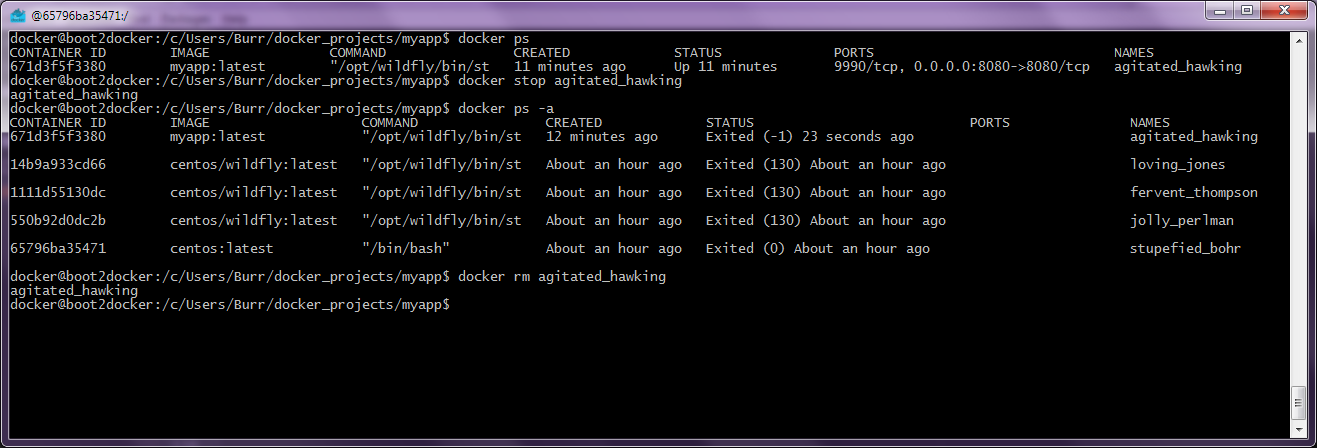
Task: Close the terminal window
Action: tap(1283, 10)
